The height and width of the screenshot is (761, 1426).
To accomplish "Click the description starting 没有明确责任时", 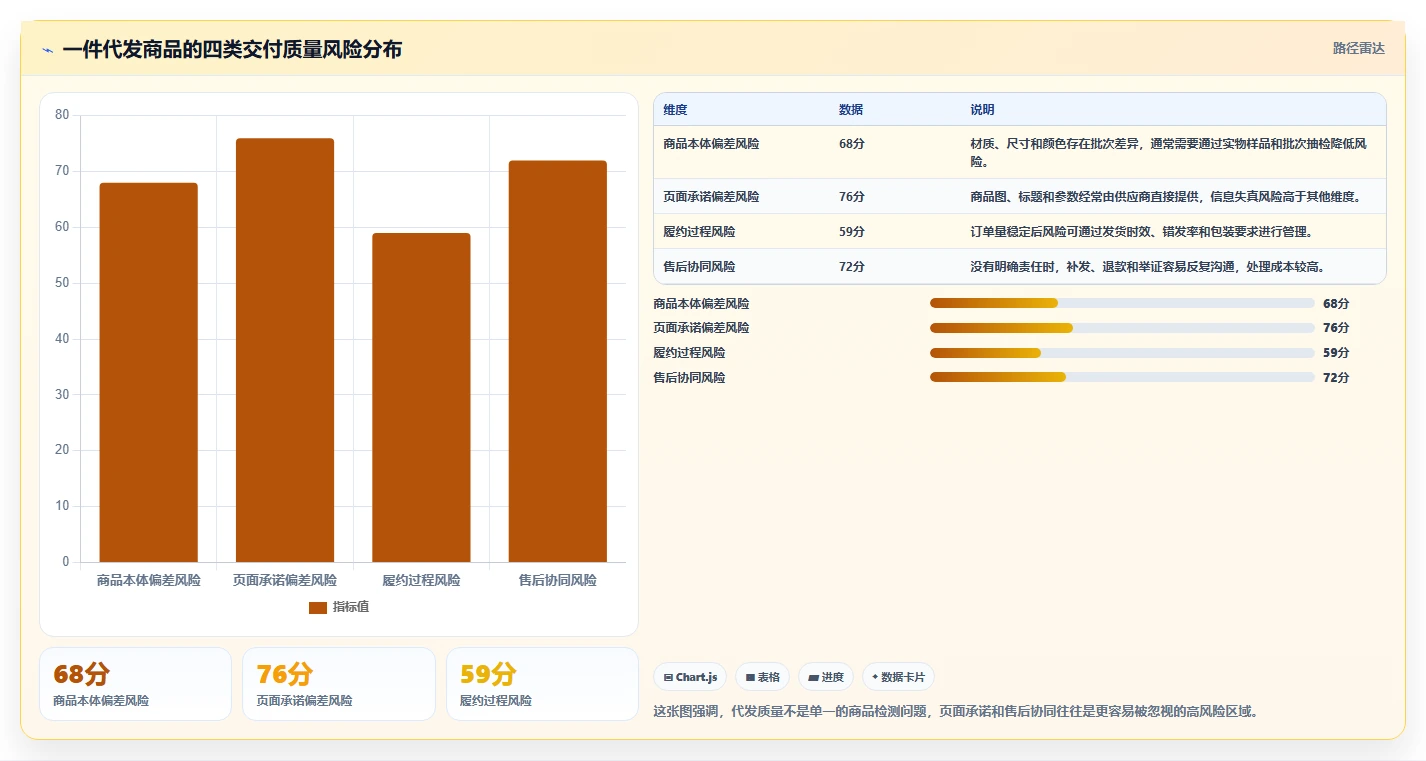I will (x=1148, y=267).
